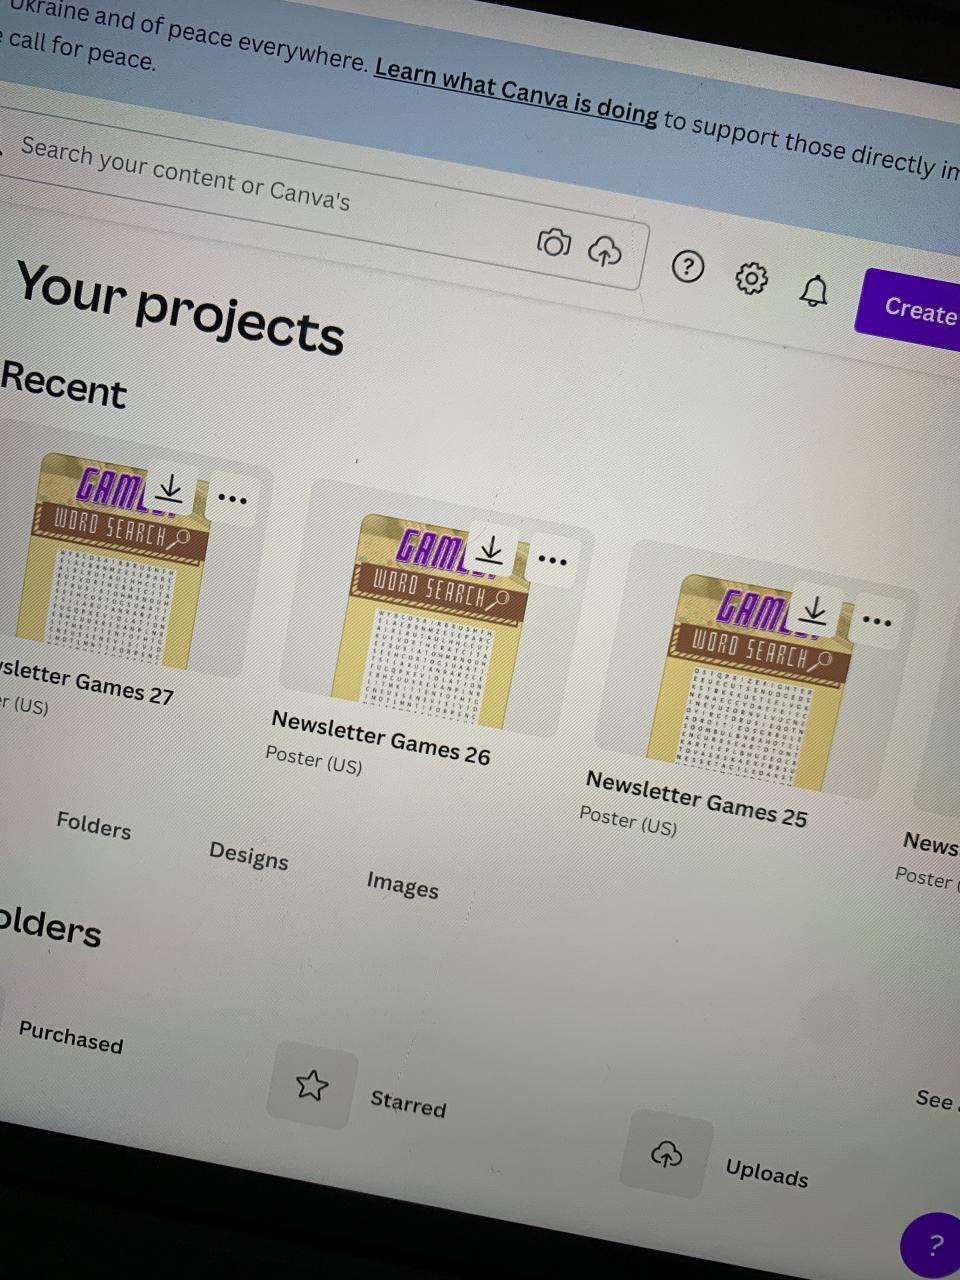Switch to the Folders tab
Screen dimensions: 960x1280
point(94,826)
